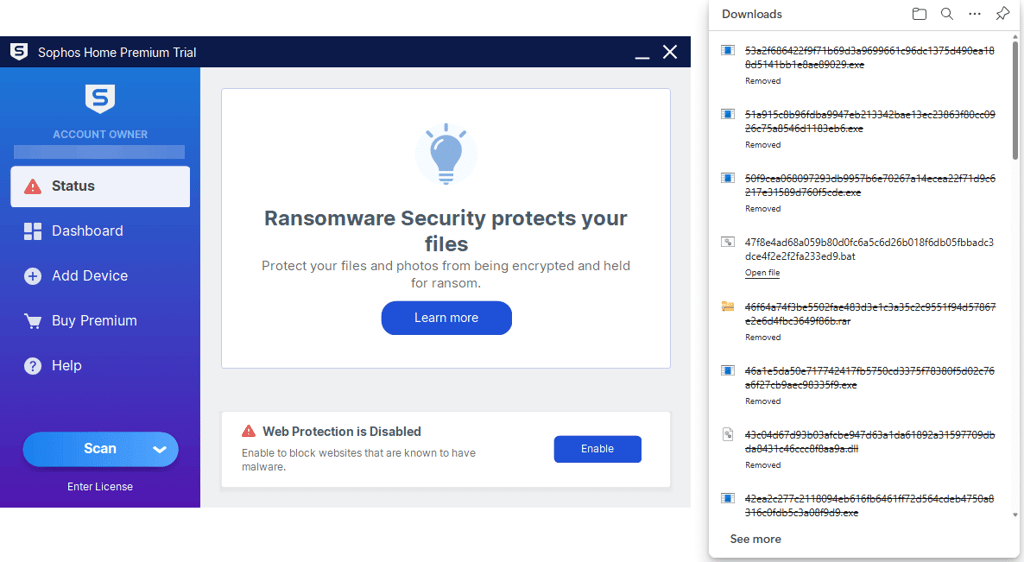This screenshot has height=562, width=1024.
Task: Click the removed 53a2f606422f9f71 .exe entry
Action: [870, 57]
